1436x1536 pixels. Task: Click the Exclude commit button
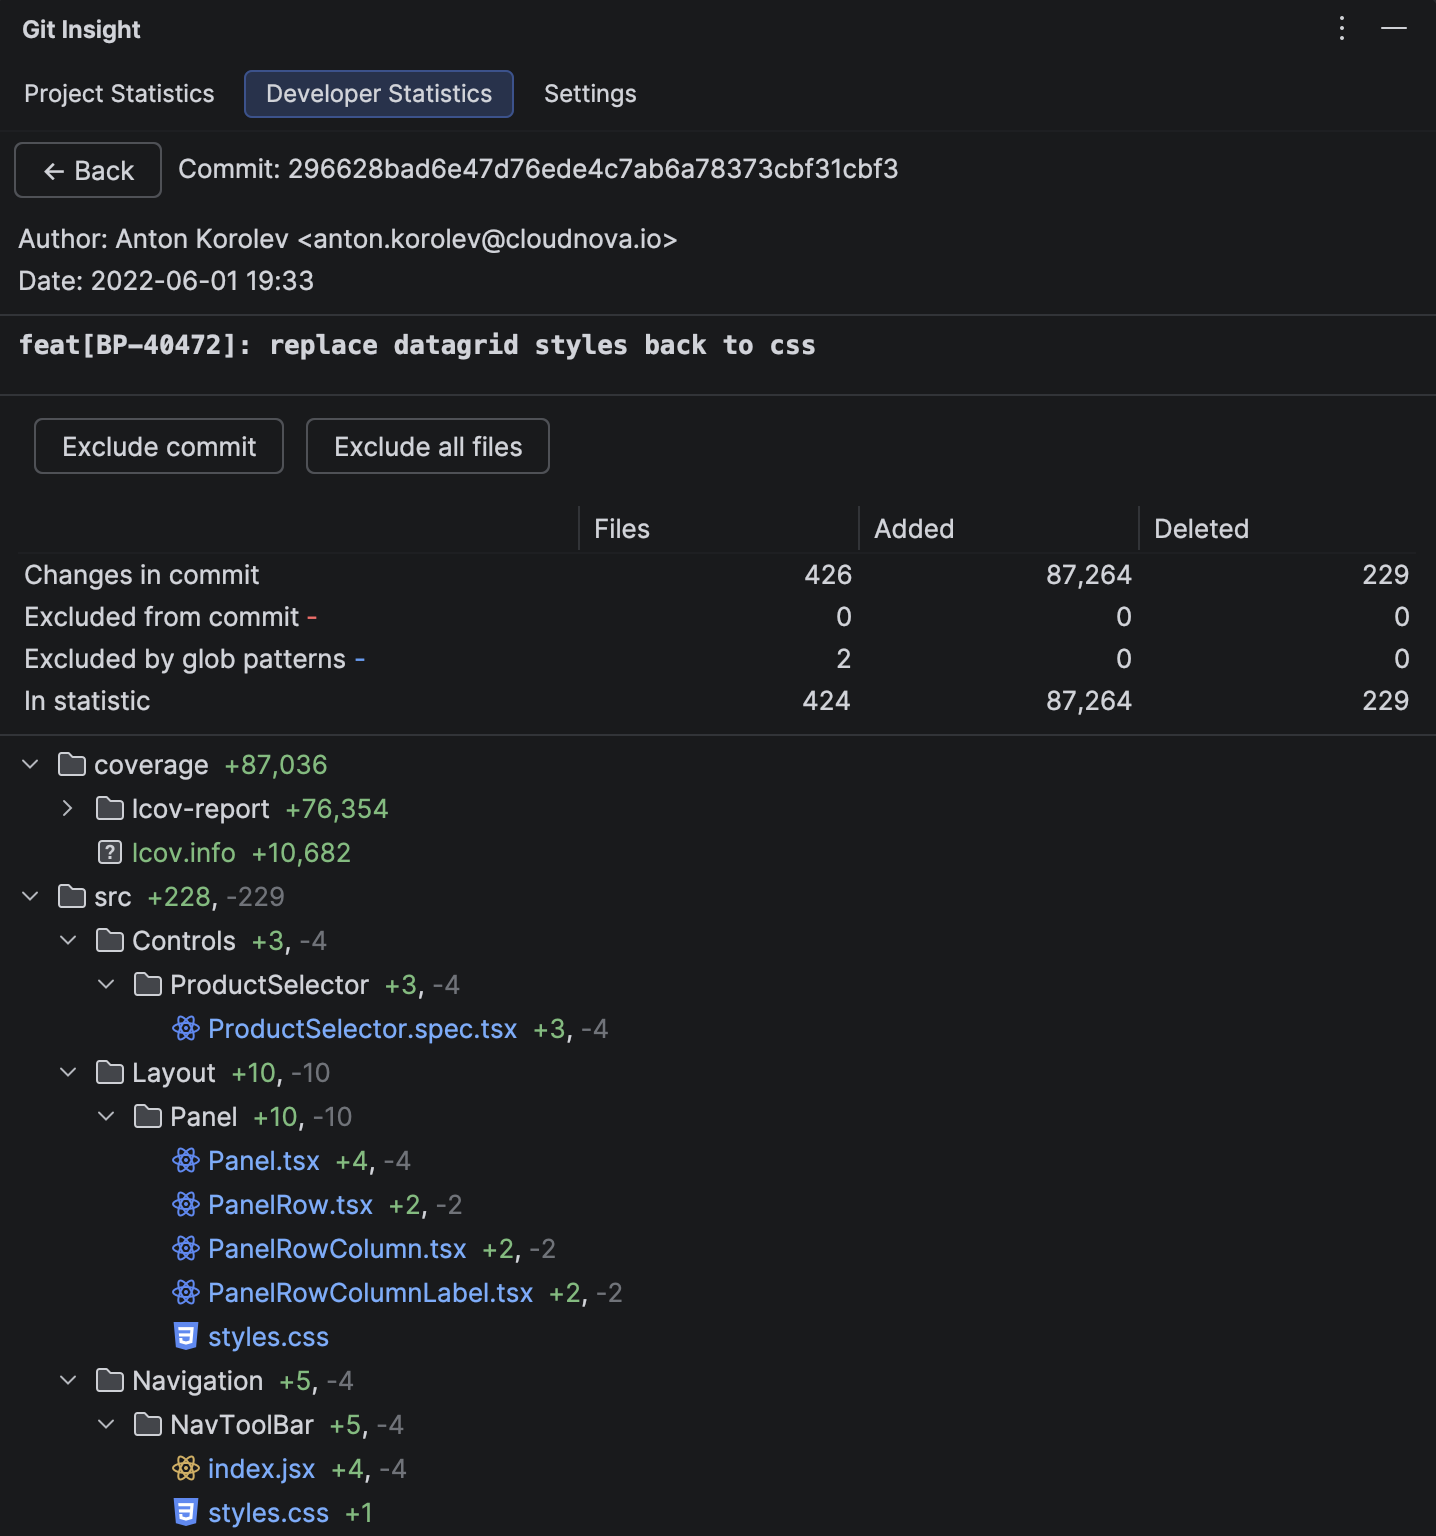point(158,446)
